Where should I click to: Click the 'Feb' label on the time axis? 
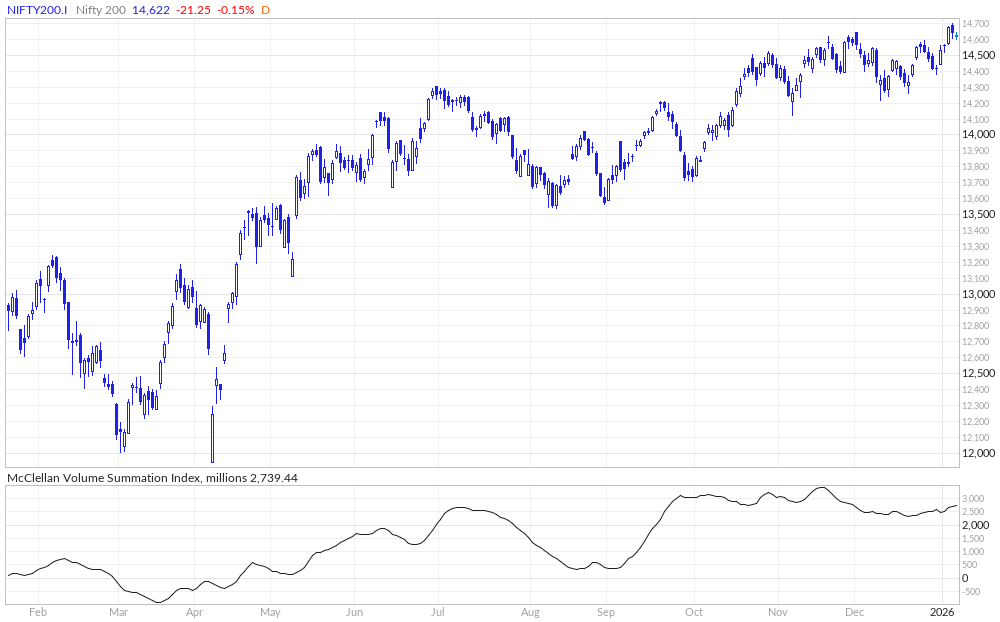click(x=38, y=611)
